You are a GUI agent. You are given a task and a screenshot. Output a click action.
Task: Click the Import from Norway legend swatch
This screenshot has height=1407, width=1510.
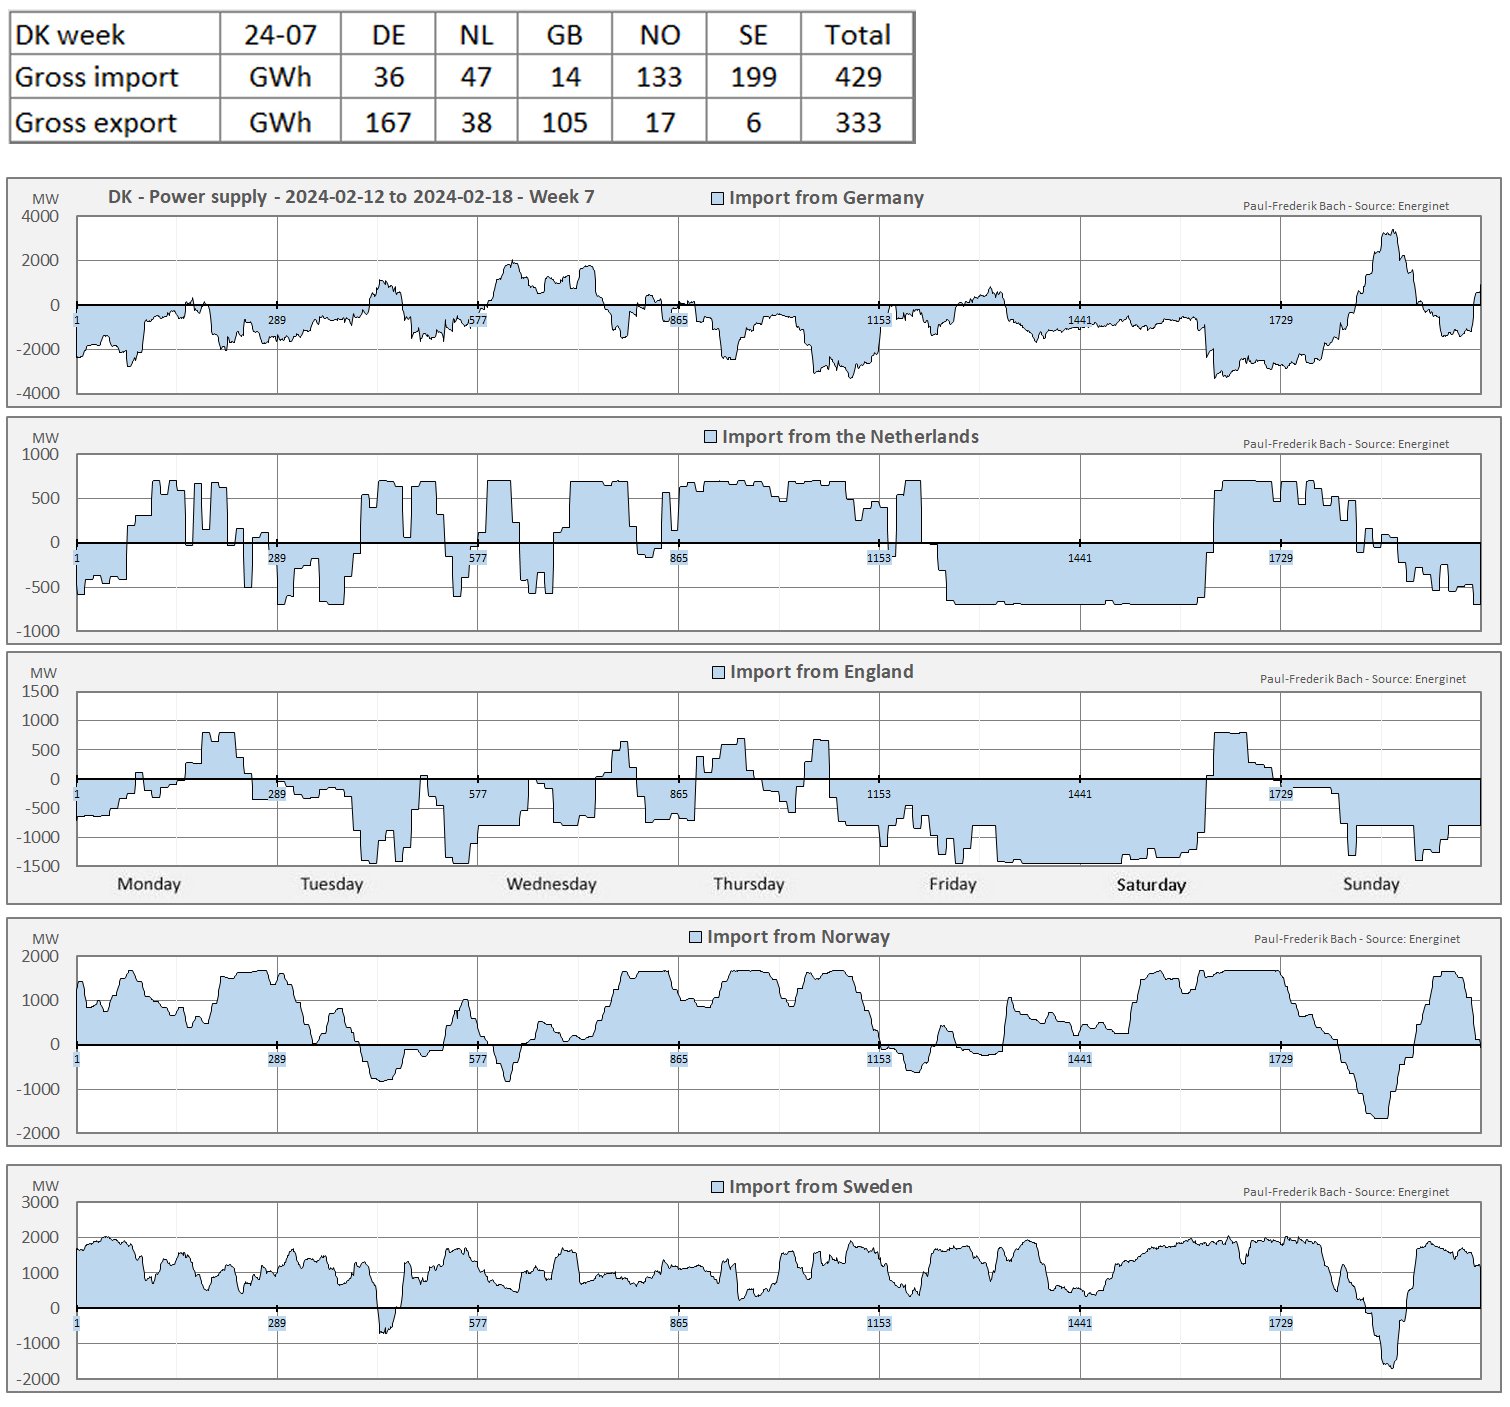[x=695, y=937]
